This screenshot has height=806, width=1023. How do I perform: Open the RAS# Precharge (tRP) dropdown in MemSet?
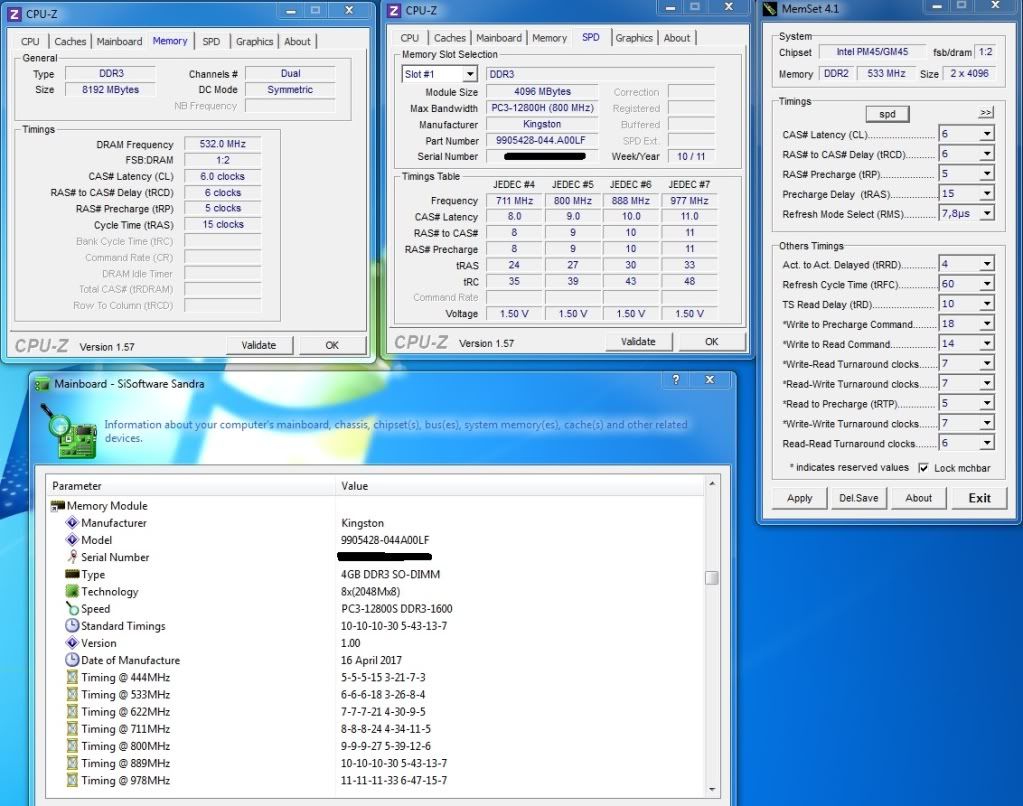[x=987, y=174]
